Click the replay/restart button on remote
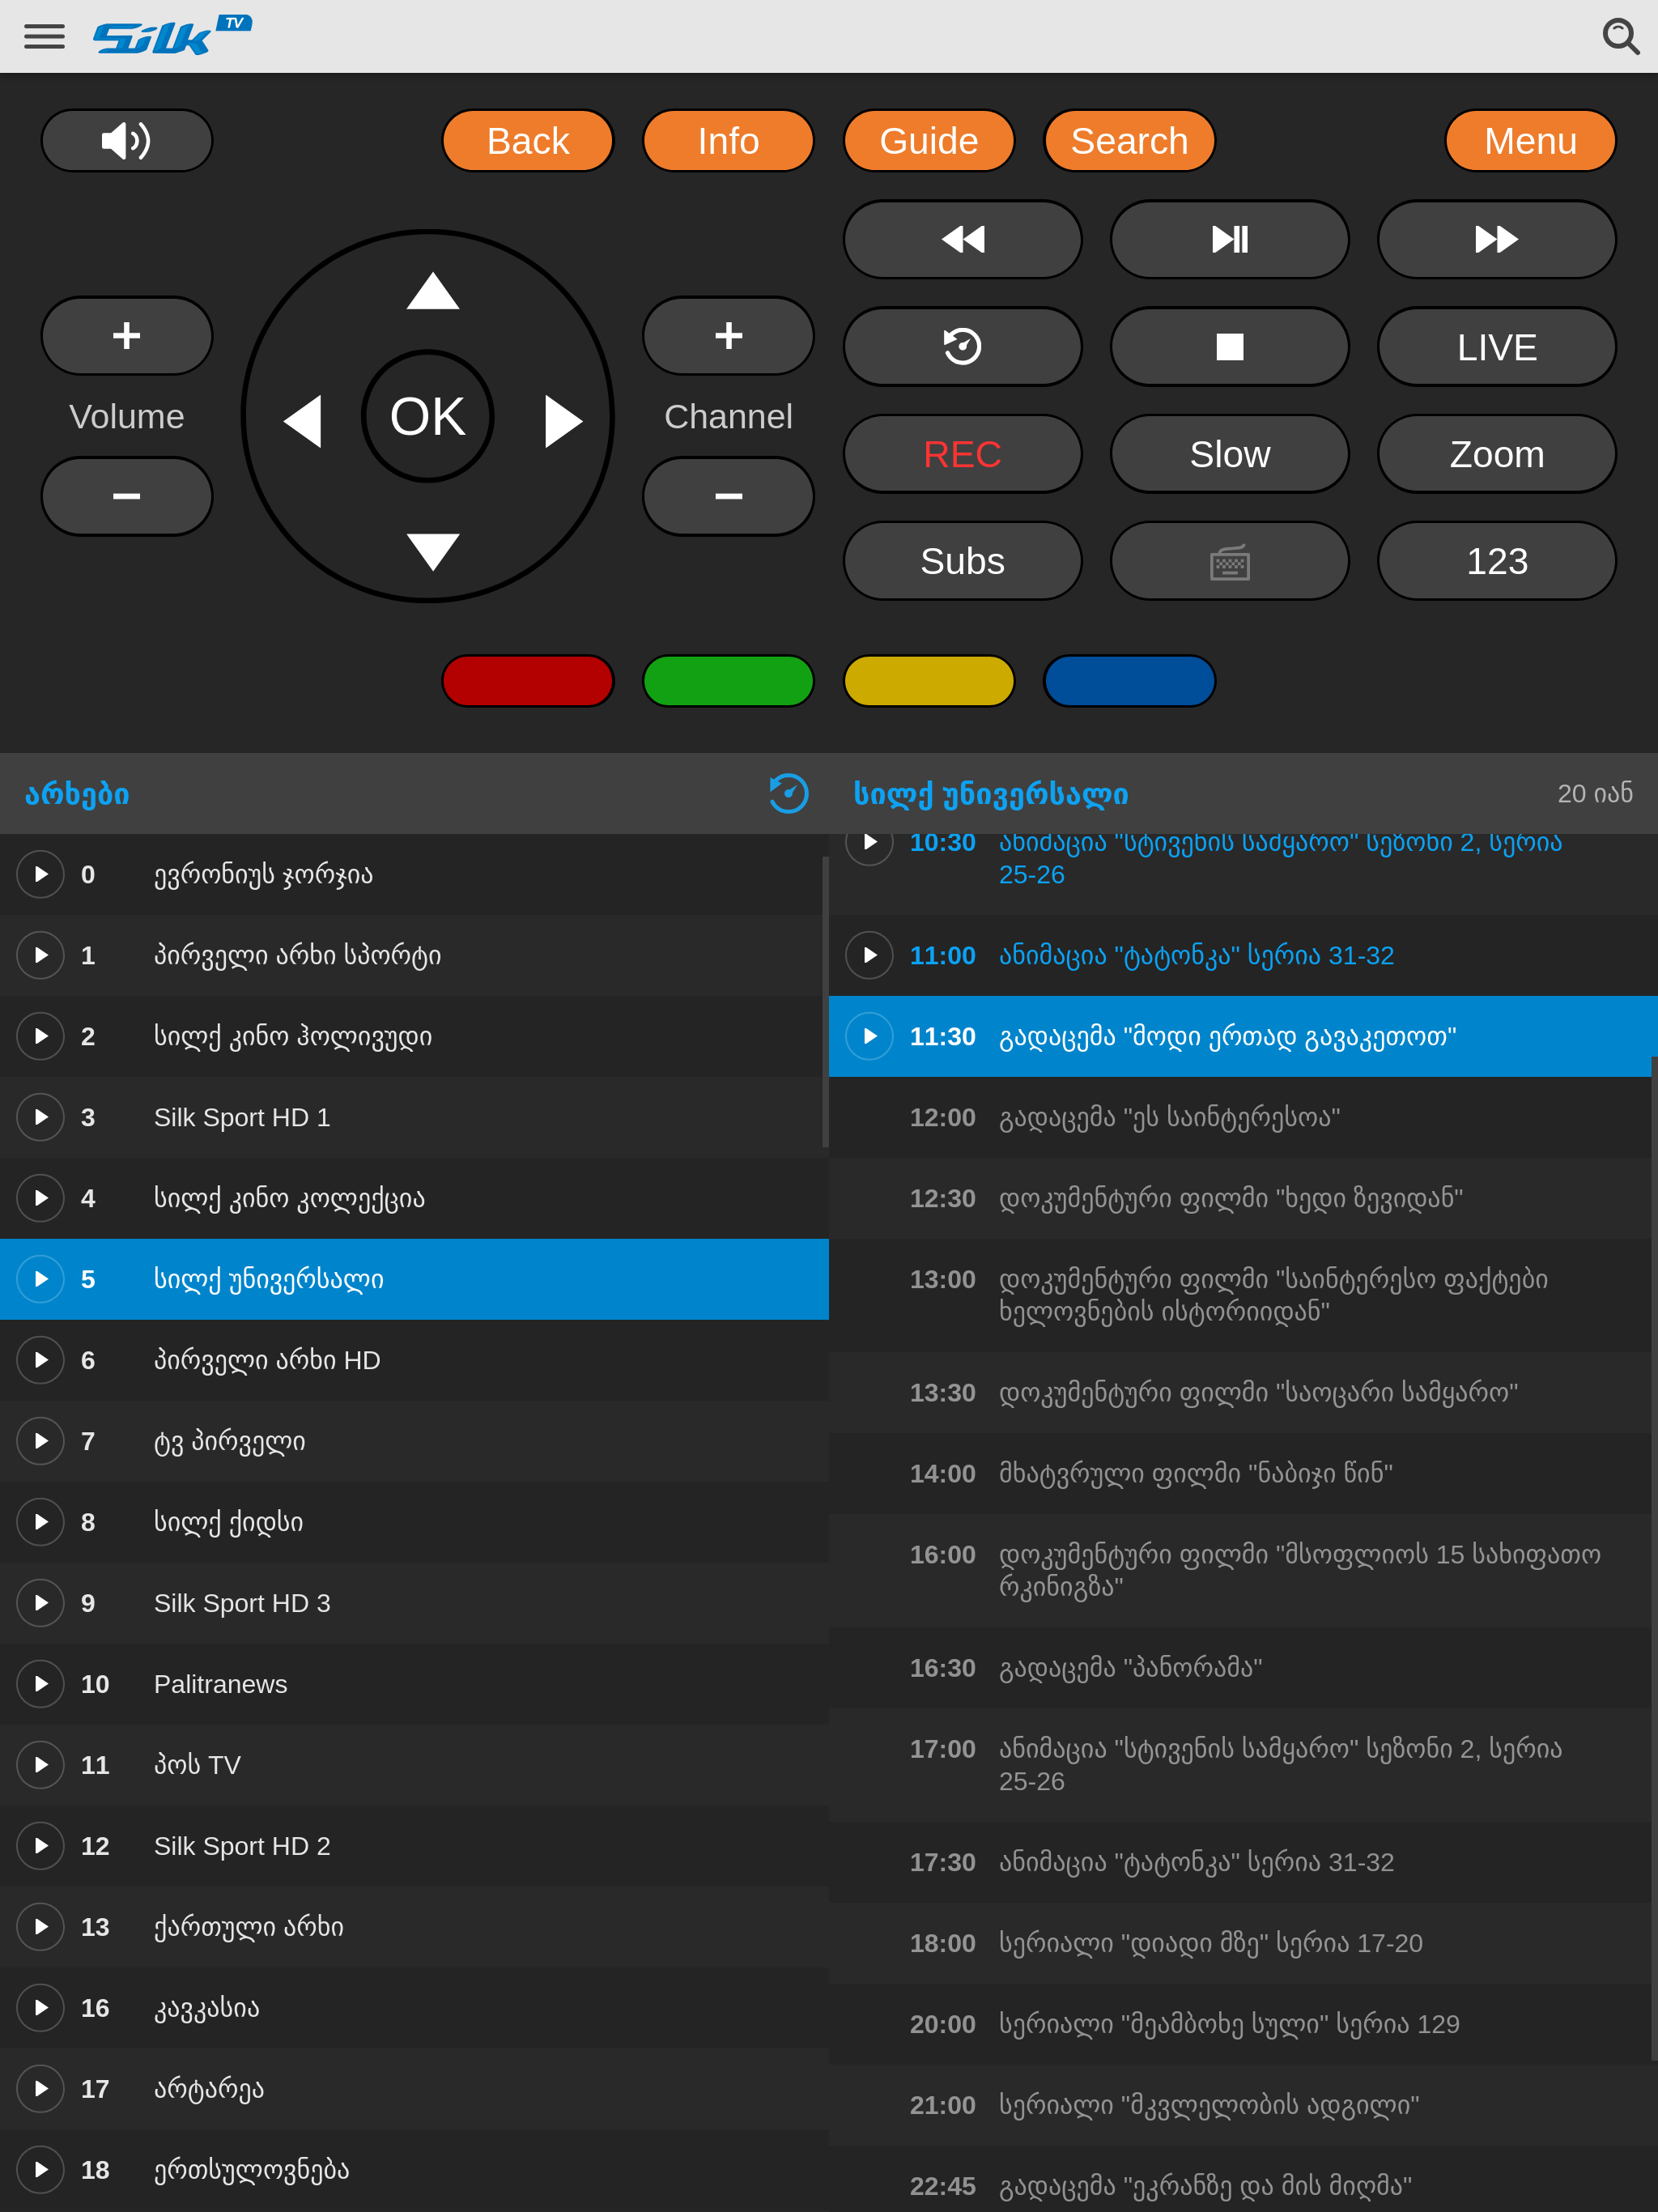 point(962,346)
